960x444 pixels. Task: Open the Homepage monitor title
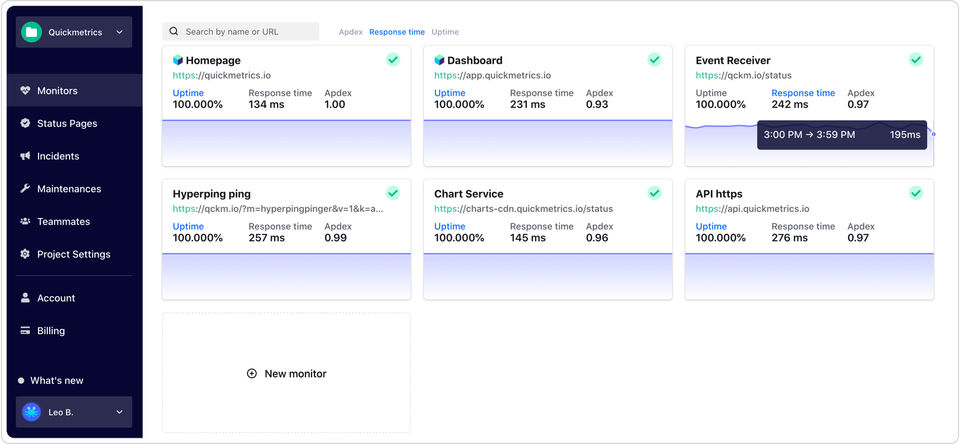pos(213,61)
